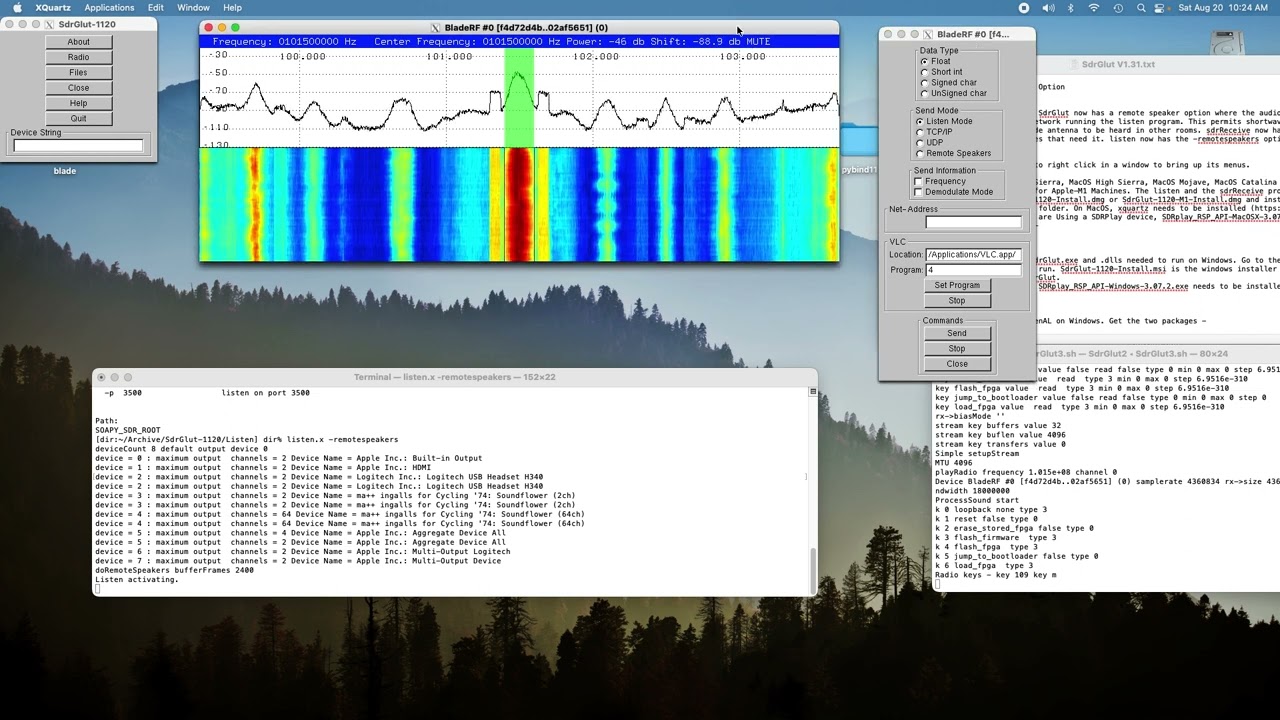Click the Send command button
The width and height of the screenshot is (1280, 720).
(957, 333)
